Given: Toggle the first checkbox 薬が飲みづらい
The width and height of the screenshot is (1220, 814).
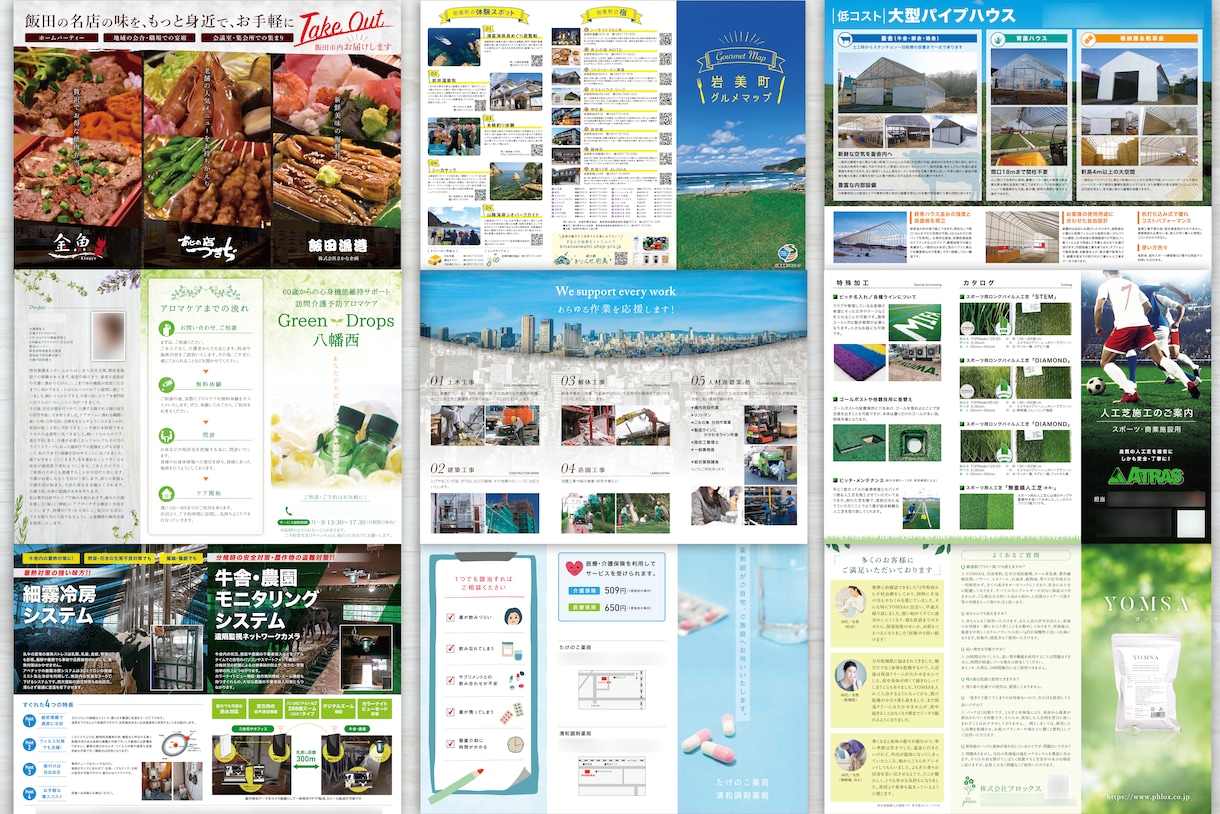Looking at the screenshot, I should [451, 618].
